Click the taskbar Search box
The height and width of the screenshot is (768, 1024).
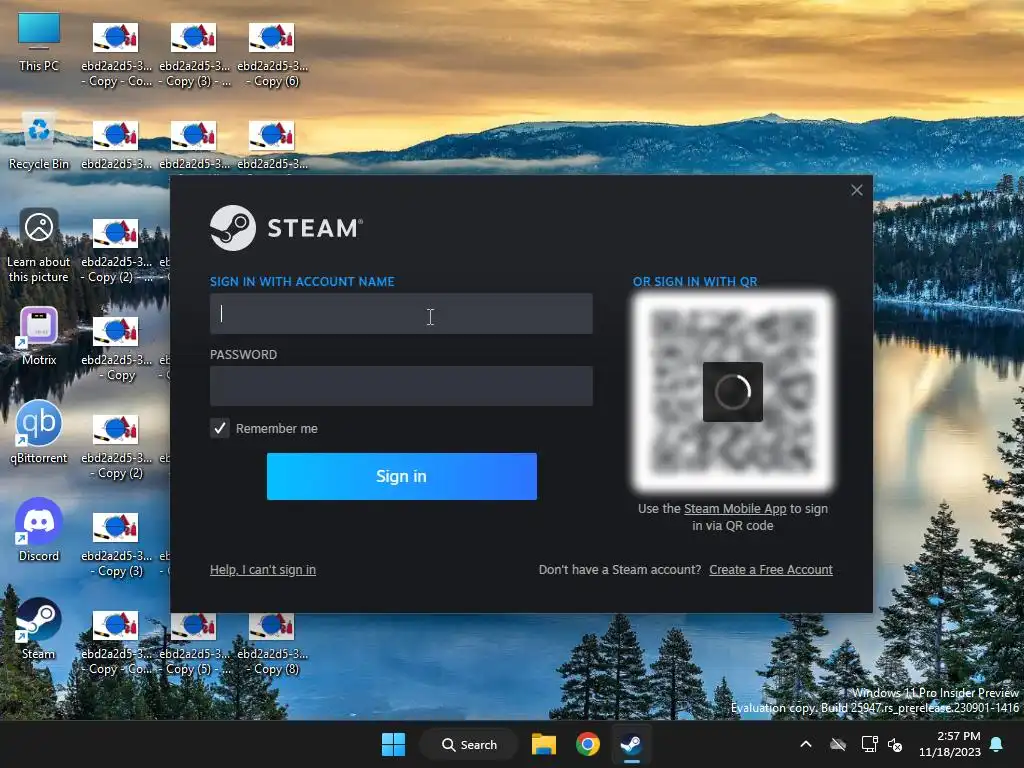coord(470,744)
